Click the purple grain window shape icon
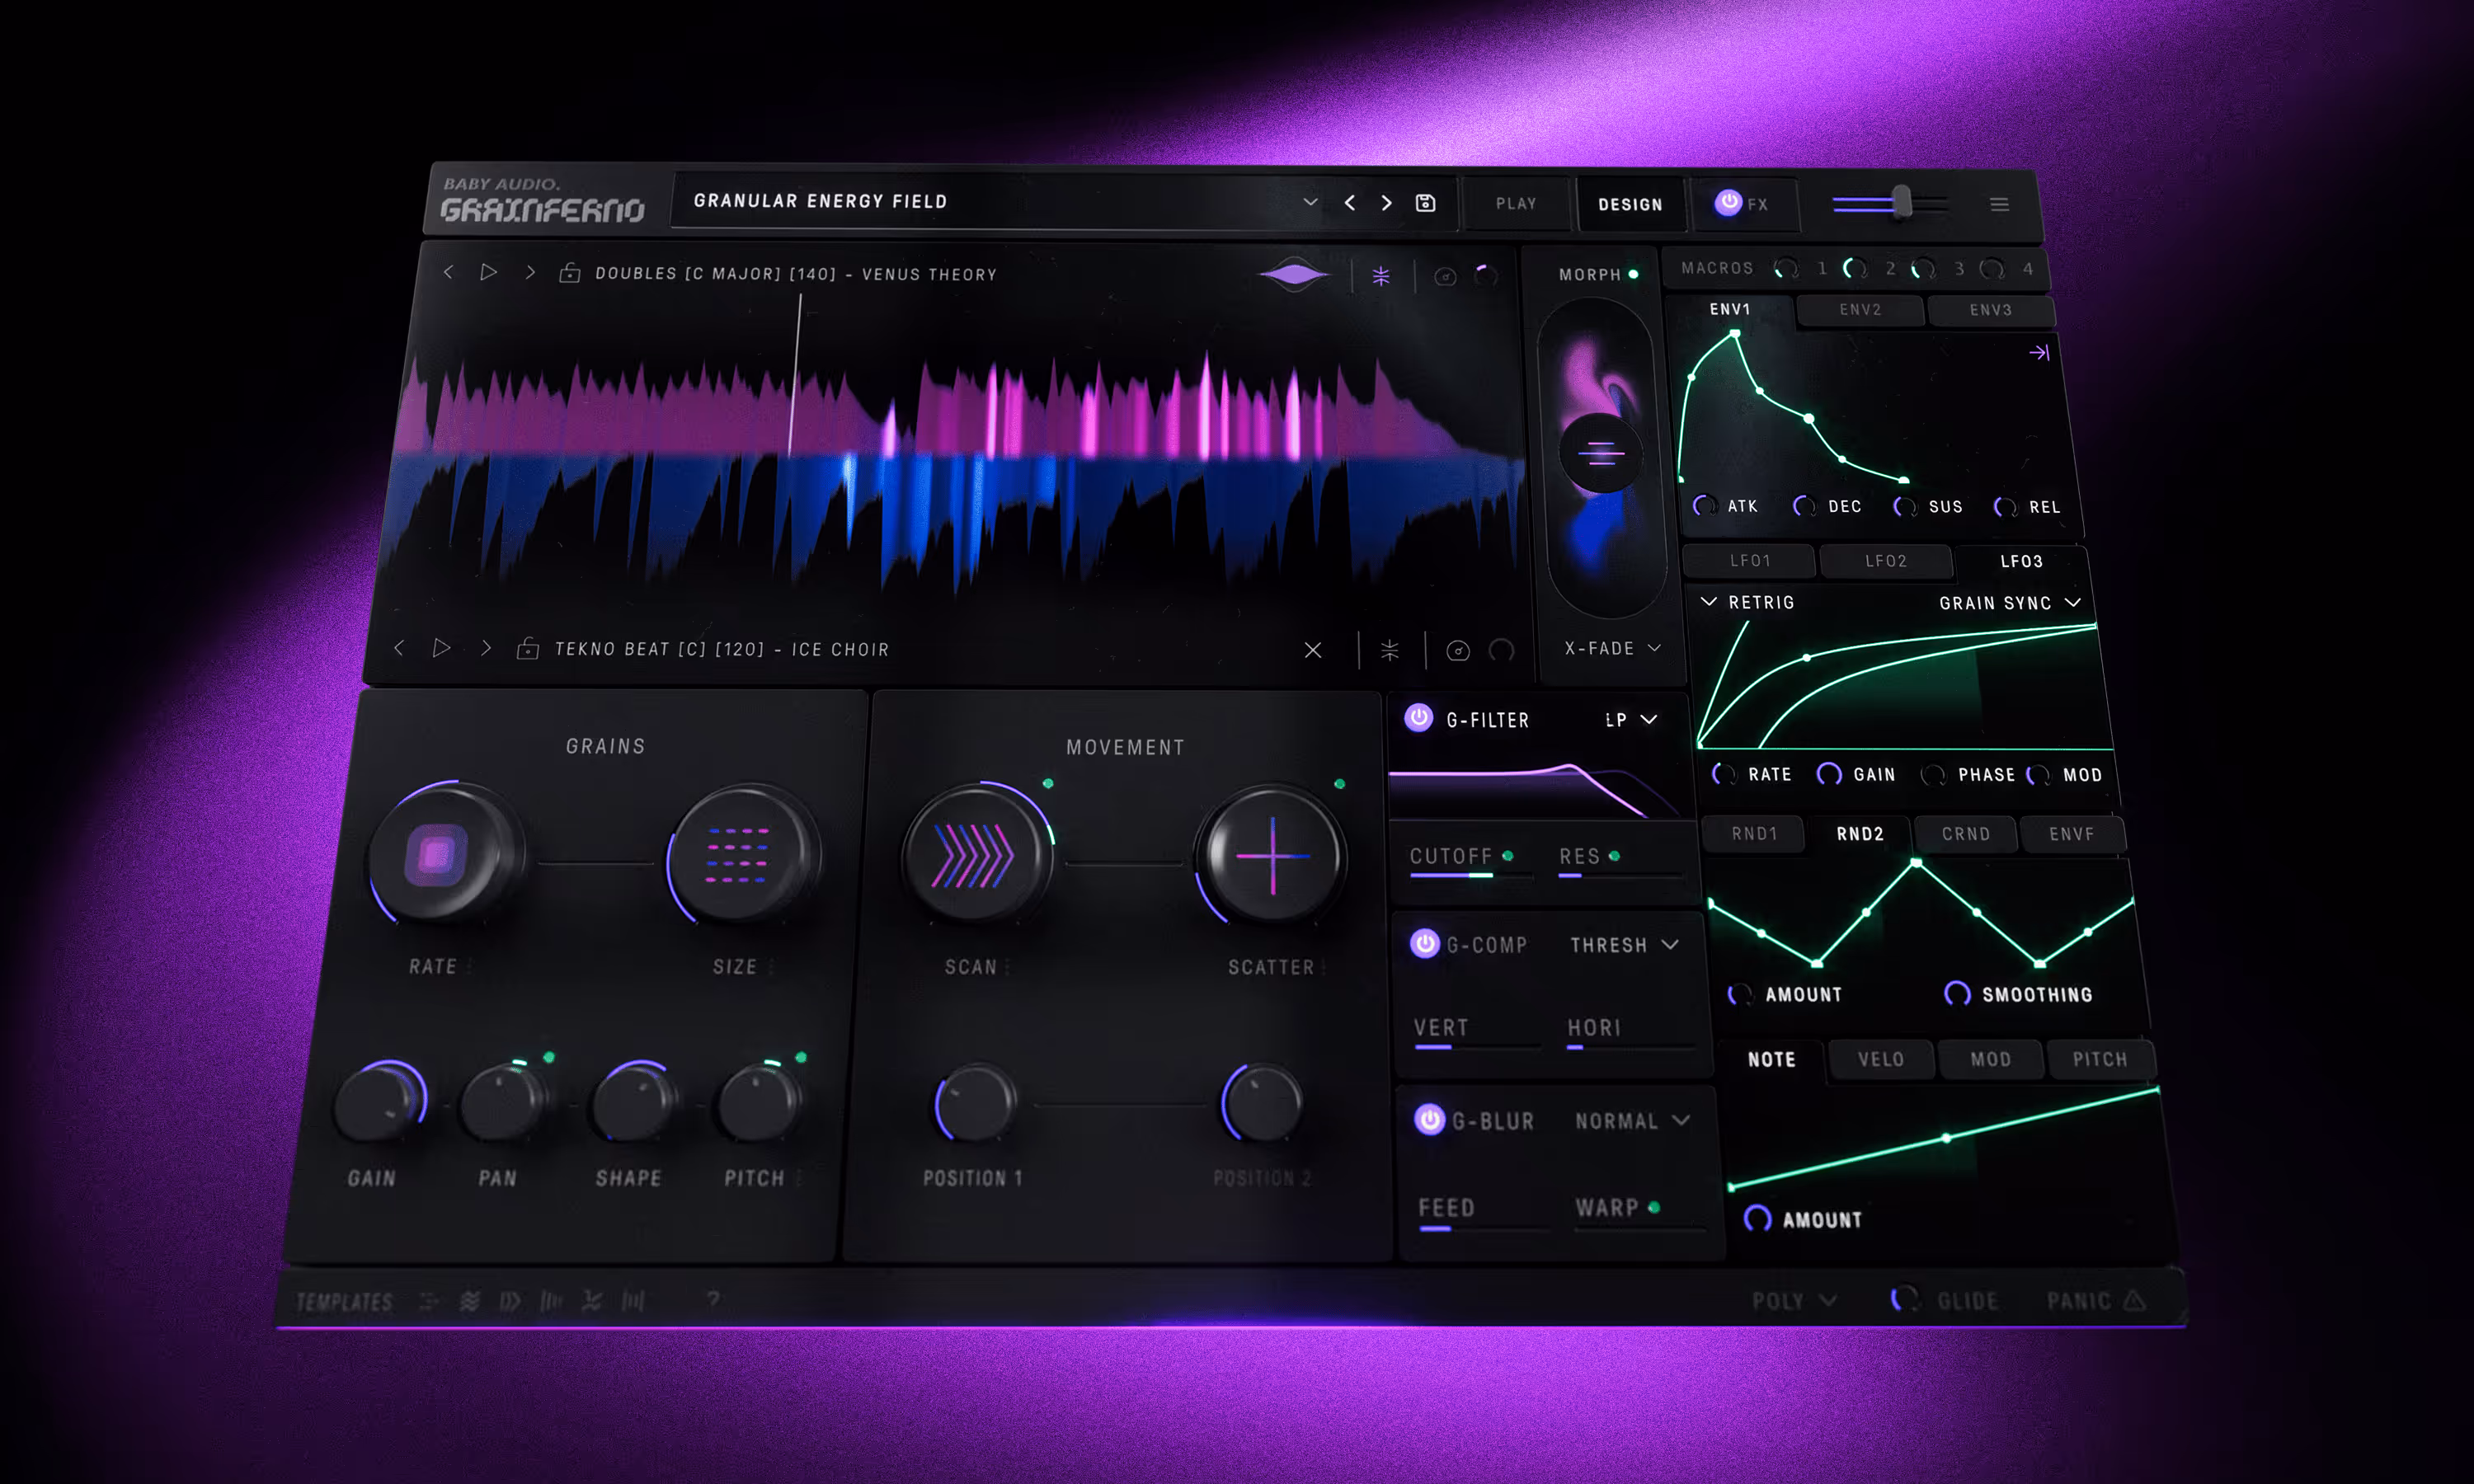Screen dimensions: 2474x1484 (1294, 274)
